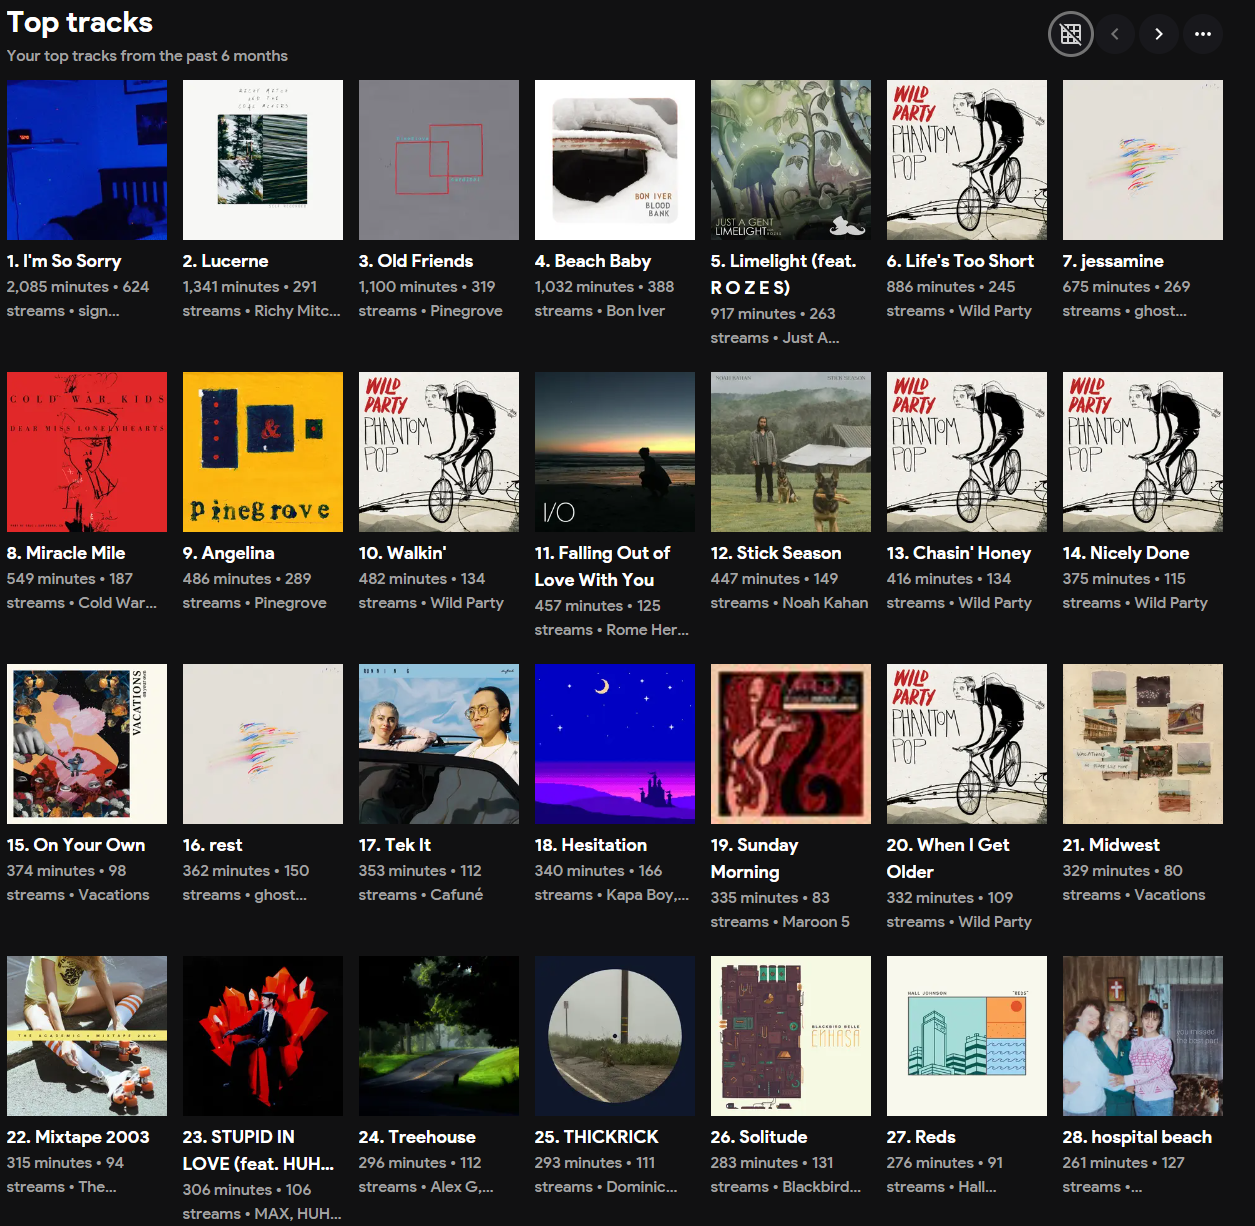This screenshot has height=1226, width=1255.
Task: Click Chasin' Honey stats 416 minutes • 134 streams
Action: pyautogui.click(x=959, y=590)
